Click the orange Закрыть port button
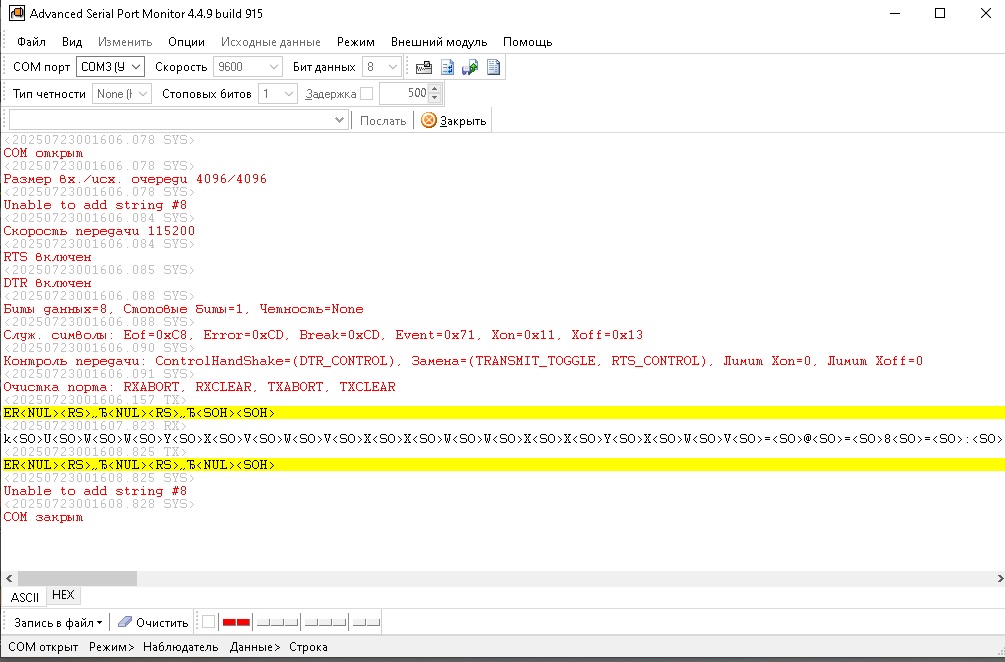Screen dimensions: 1005x662 pos(454,120)
